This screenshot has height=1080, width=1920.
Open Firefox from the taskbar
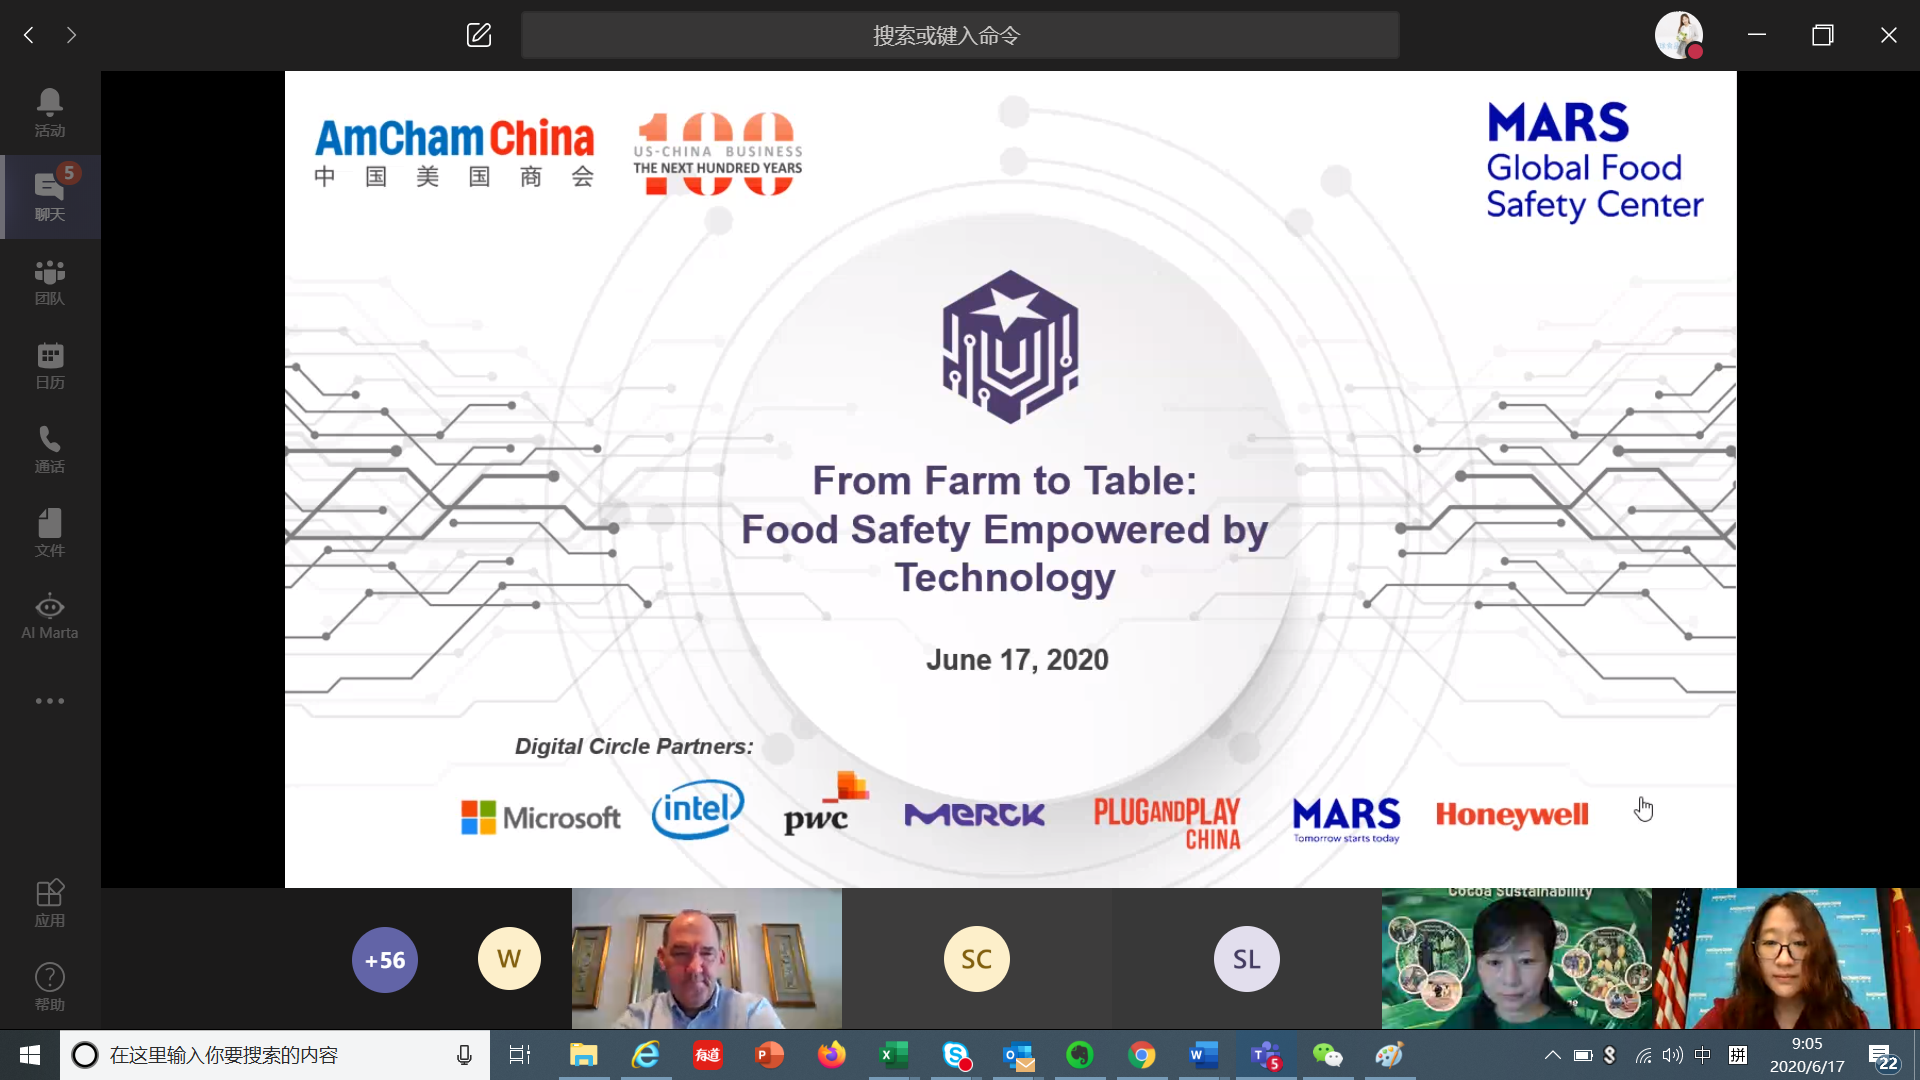pyautogui.click(x=831, y=1055)
